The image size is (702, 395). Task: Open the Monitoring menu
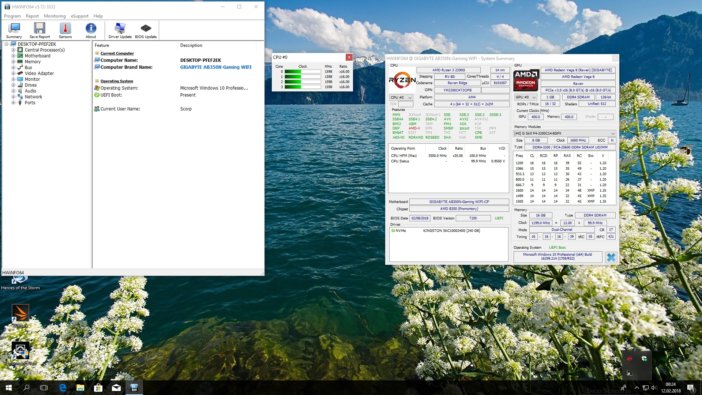click(55, 16)
